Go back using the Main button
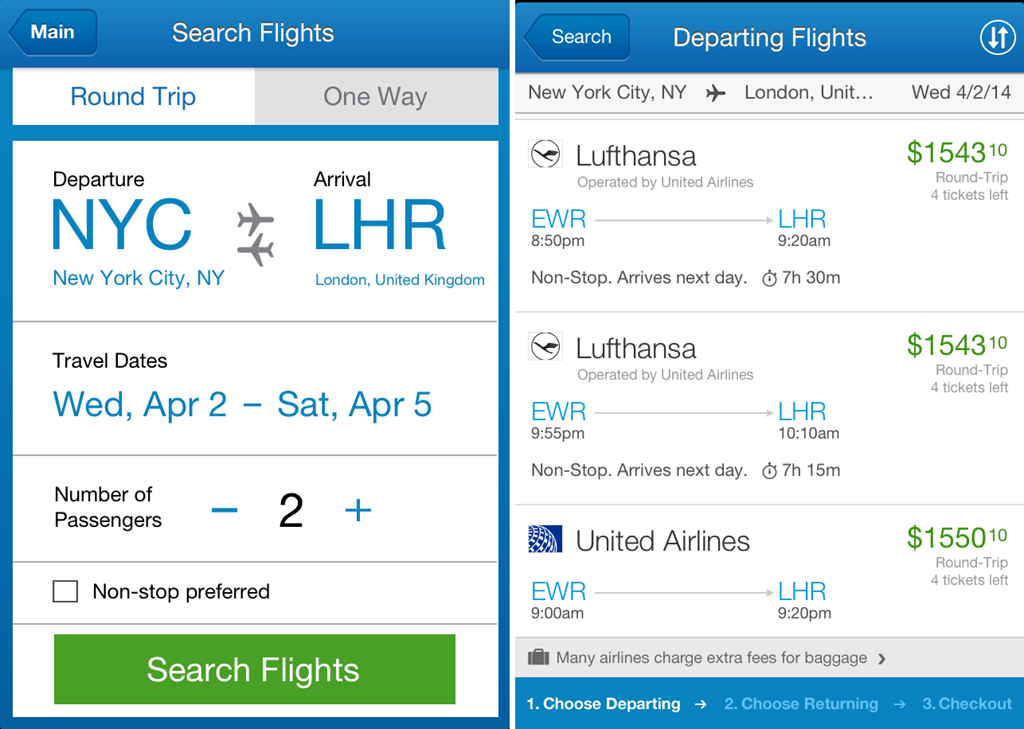1024x729 pixels. (x=53, y=32)
